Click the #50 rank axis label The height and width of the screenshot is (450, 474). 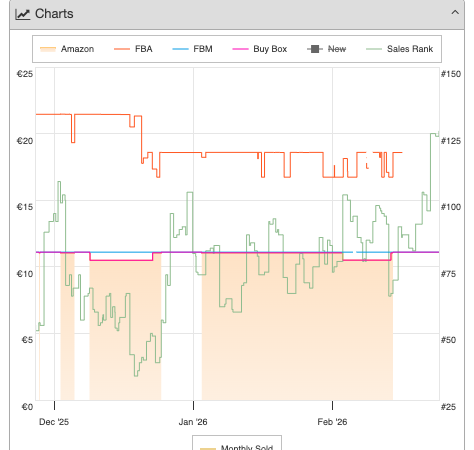[448, 340]
